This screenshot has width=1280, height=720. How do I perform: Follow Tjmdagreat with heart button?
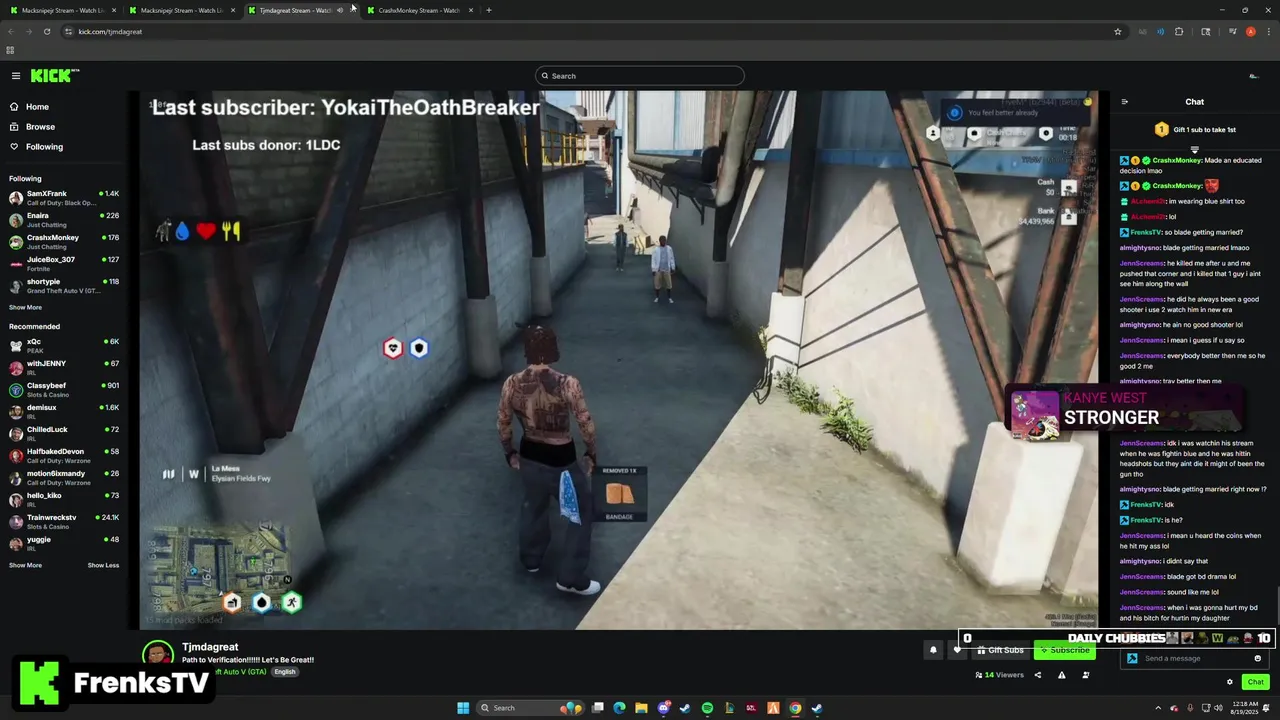[957, 650]
